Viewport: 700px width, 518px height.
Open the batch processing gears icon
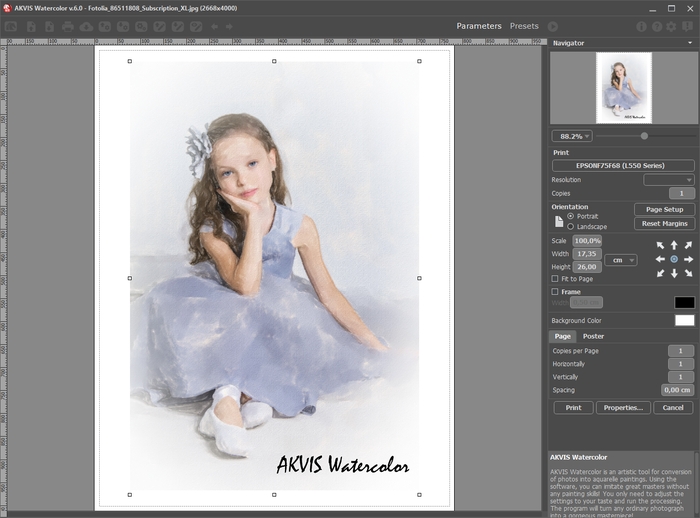141,27
